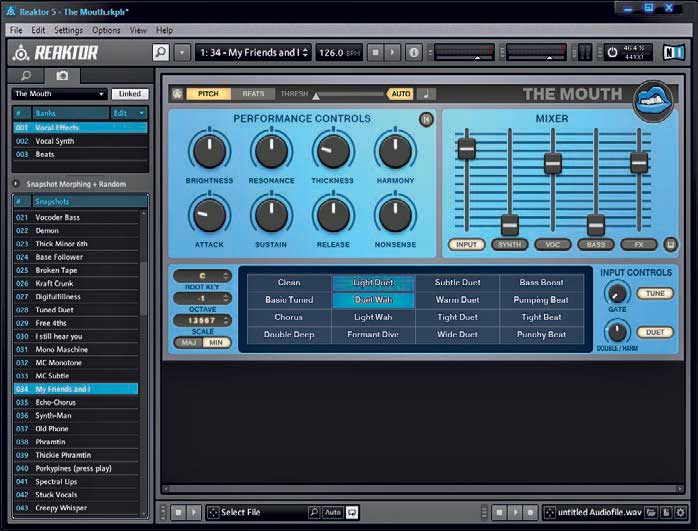The width and height of the screenshot is (698, 531).
Task: Open the Help menu
Action: (x=164, y=30)
